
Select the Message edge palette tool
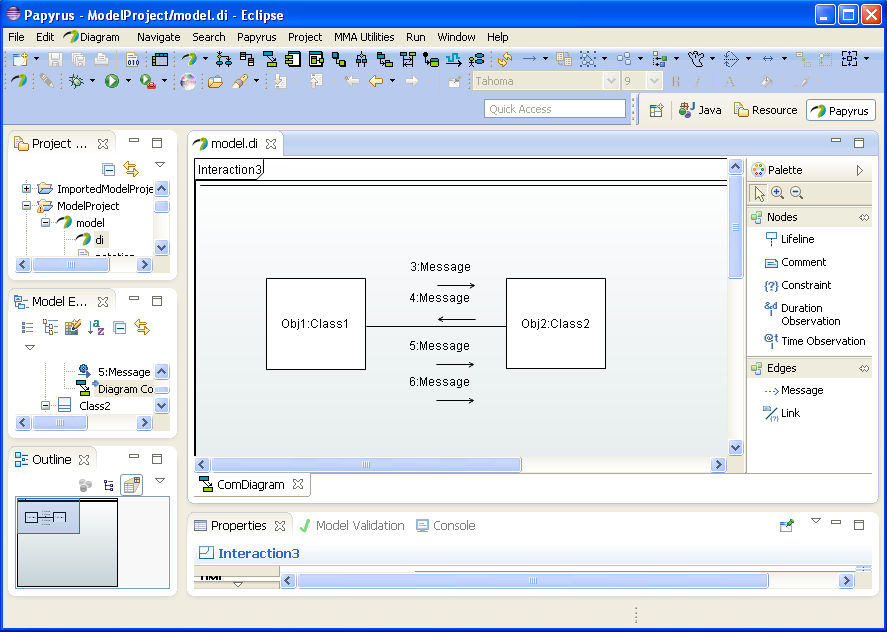(x=794, y=390)
